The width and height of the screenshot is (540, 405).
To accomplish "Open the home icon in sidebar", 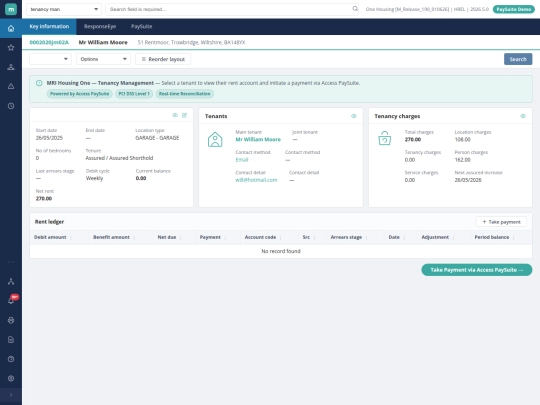I will coord(11,29).
